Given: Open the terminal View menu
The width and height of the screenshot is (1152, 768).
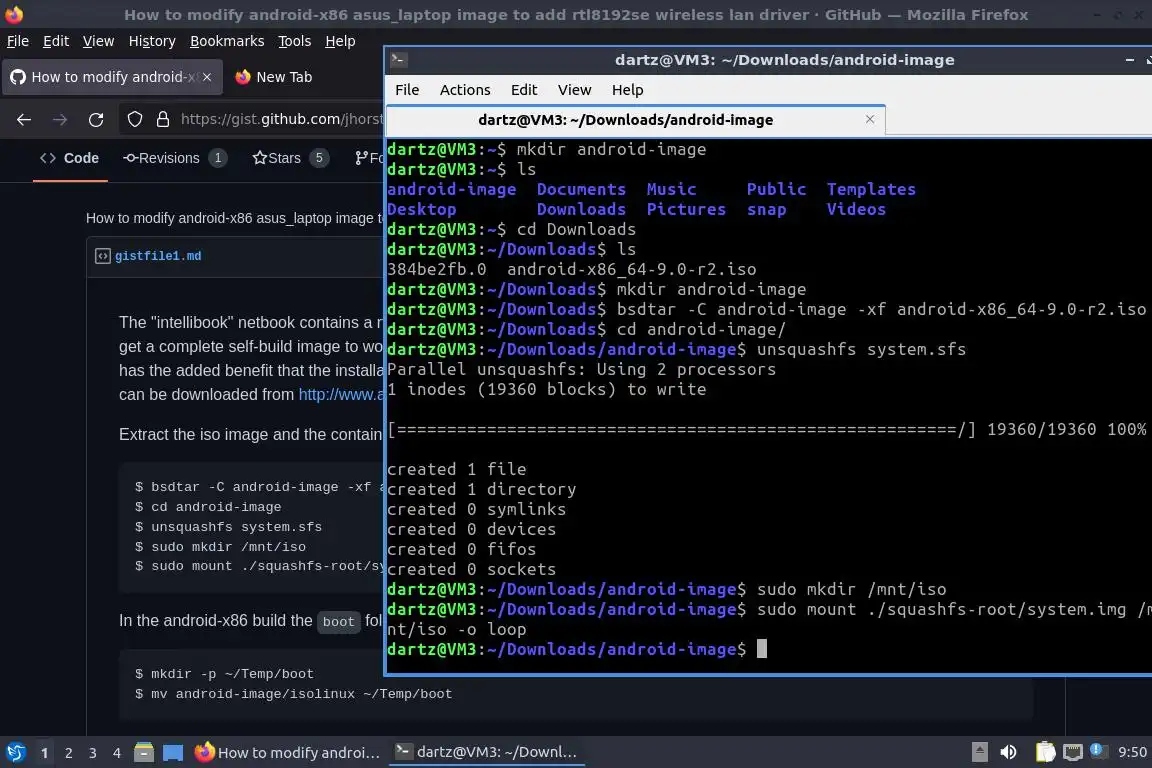Looking at the screenshot, I should coord(575,90).
